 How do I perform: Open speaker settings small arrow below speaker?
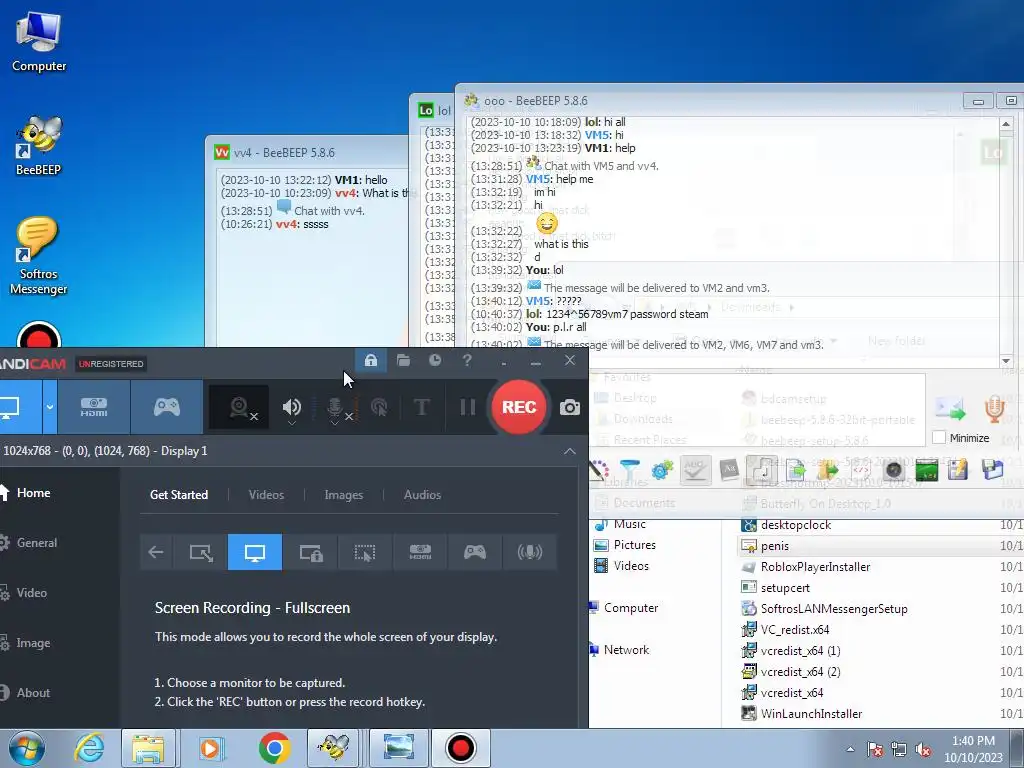coord(291,423)
